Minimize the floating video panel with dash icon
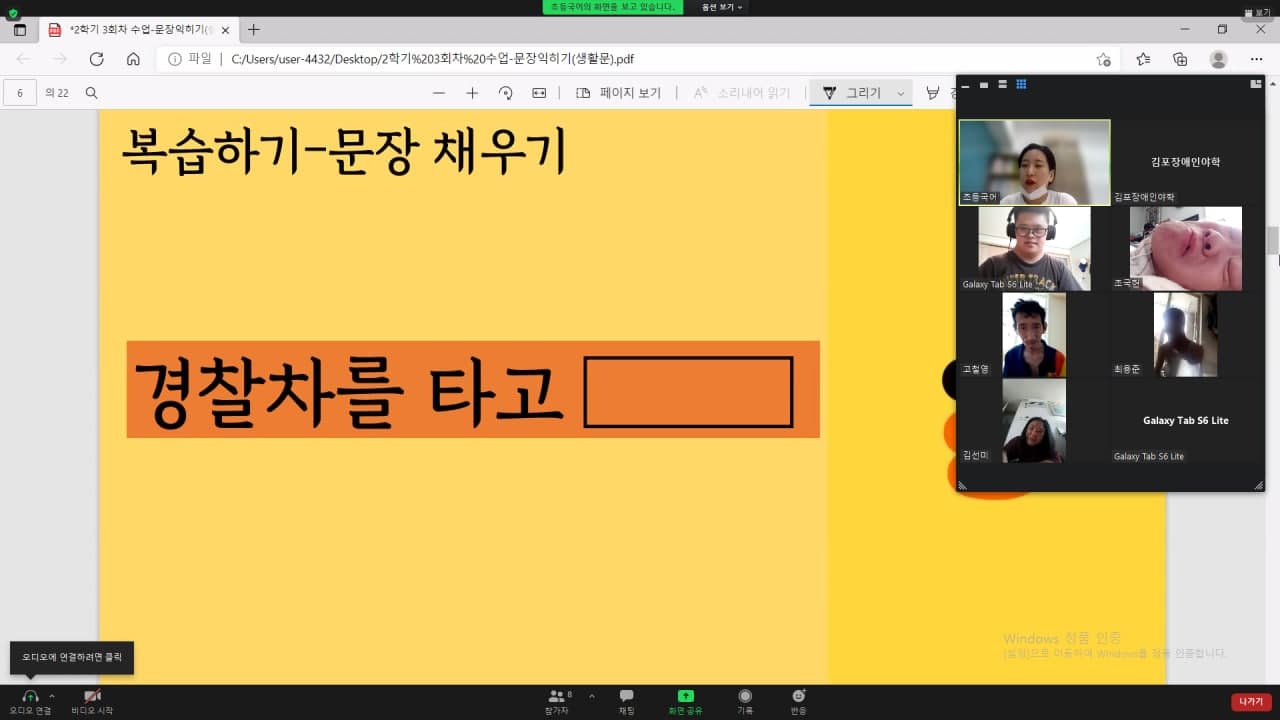1280x720 pixels. (x=967, y=85)
